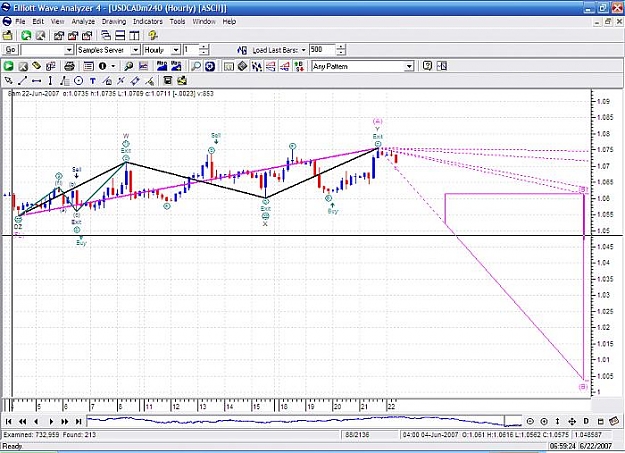This screenshot has width=625, height=453.
Task: Select the text label T tool
Action: click(x=92, y=81)
